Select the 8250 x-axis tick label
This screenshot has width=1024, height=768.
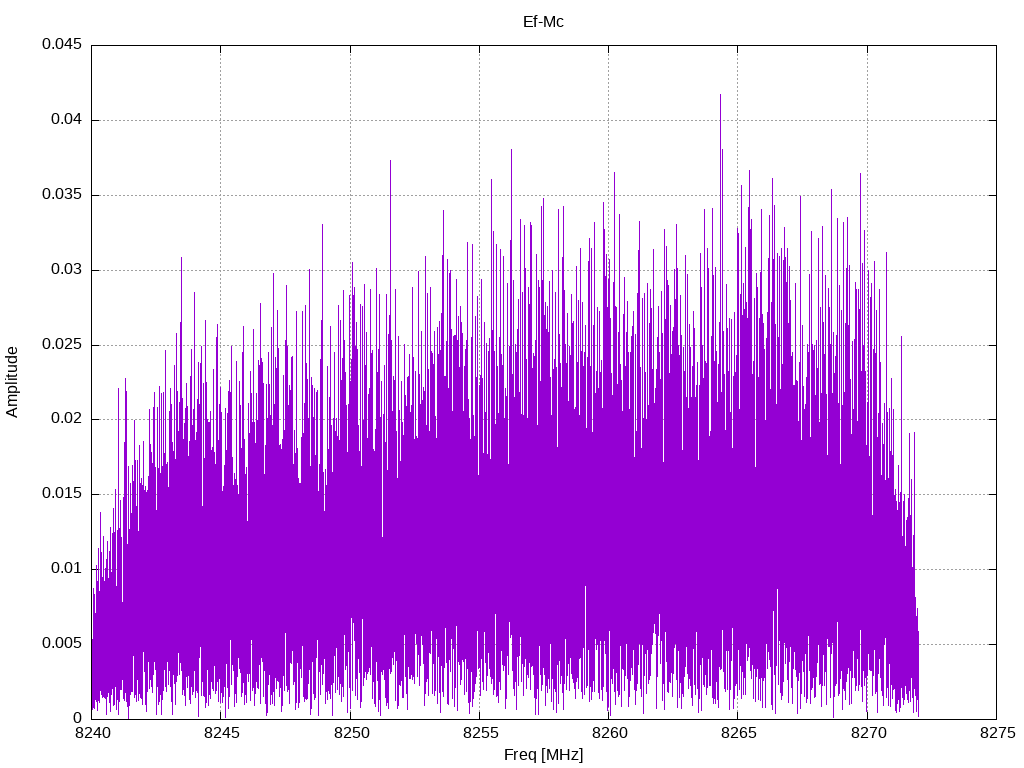point(351,733)
